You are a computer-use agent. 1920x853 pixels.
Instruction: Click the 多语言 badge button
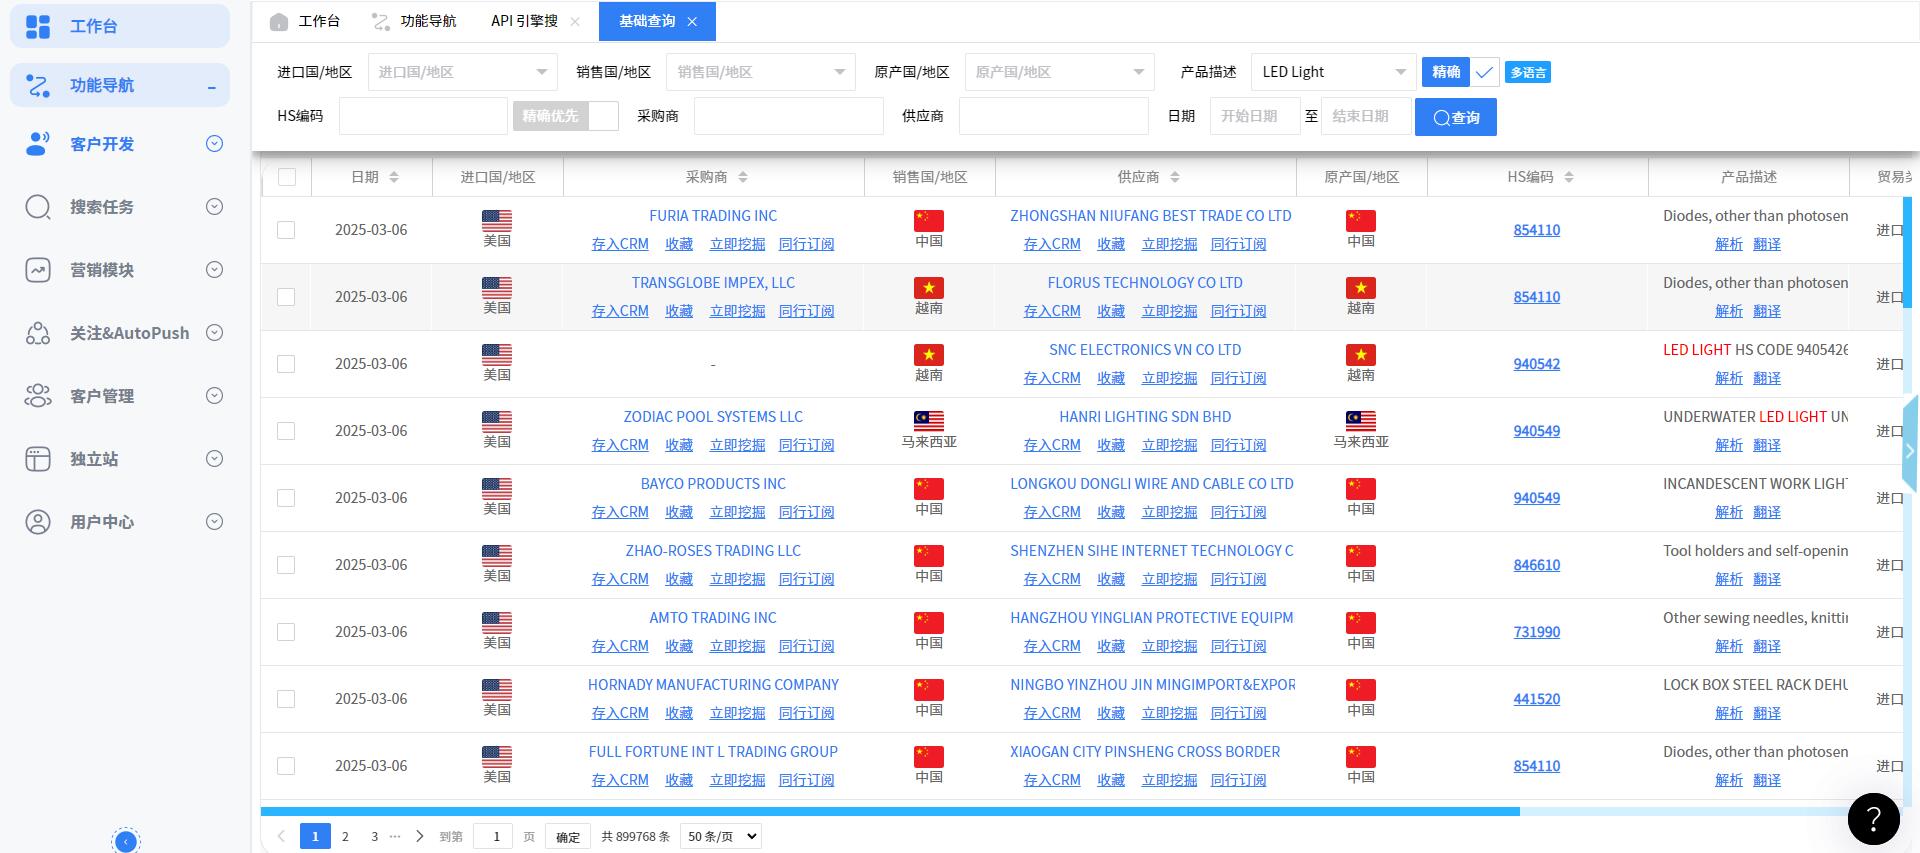coord(1528,72)
